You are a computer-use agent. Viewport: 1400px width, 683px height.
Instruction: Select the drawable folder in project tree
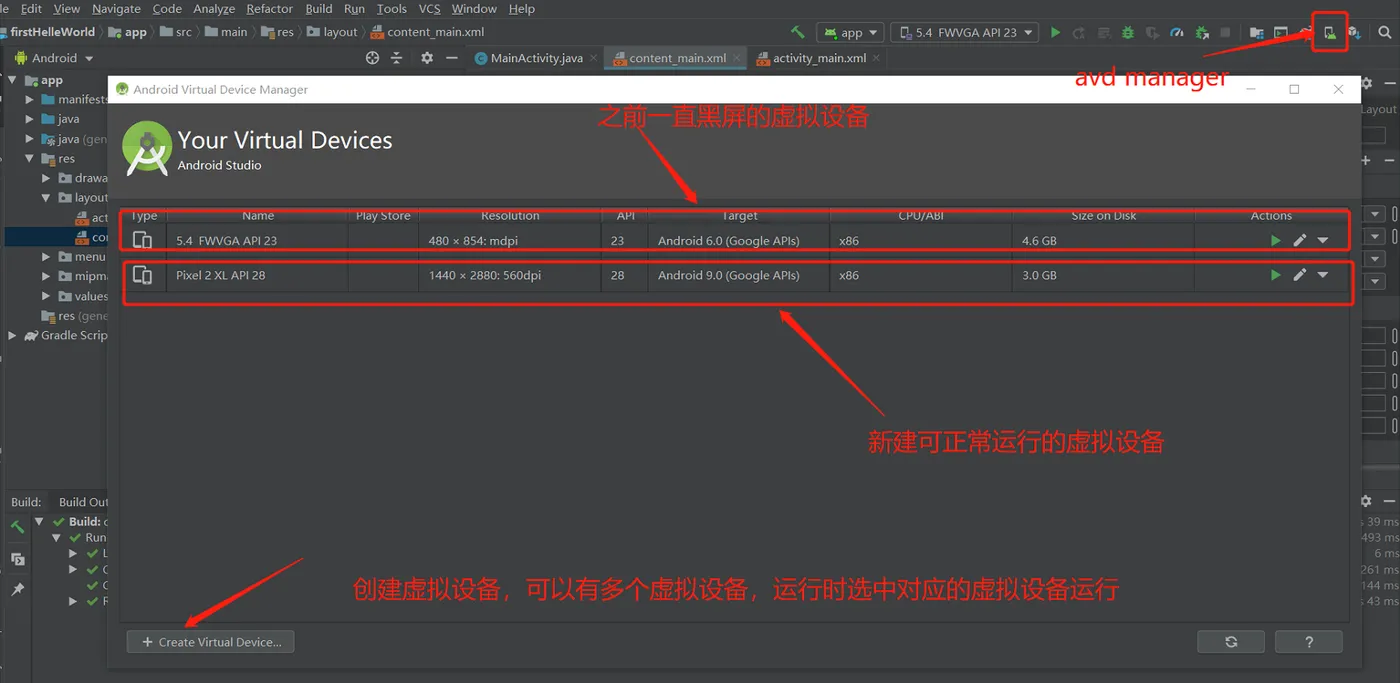pos(82,178)
